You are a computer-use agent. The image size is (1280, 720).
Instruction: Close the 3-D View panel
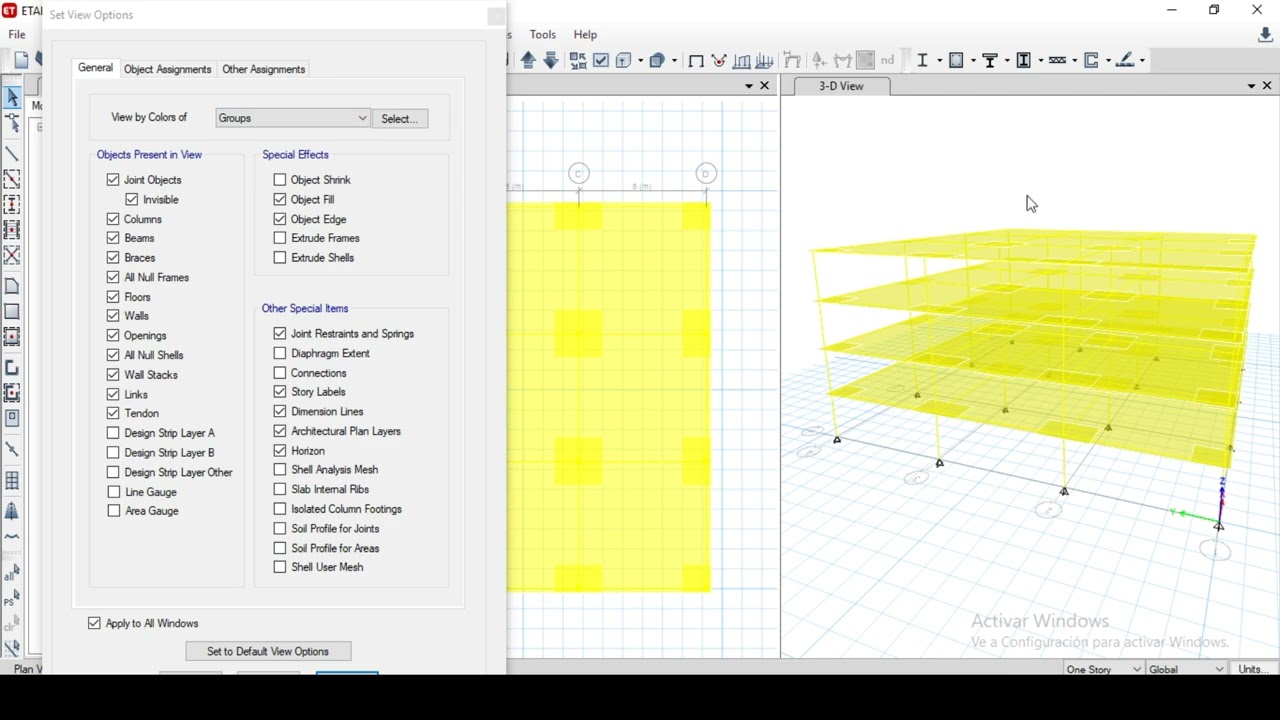(x=1268, y=86)
